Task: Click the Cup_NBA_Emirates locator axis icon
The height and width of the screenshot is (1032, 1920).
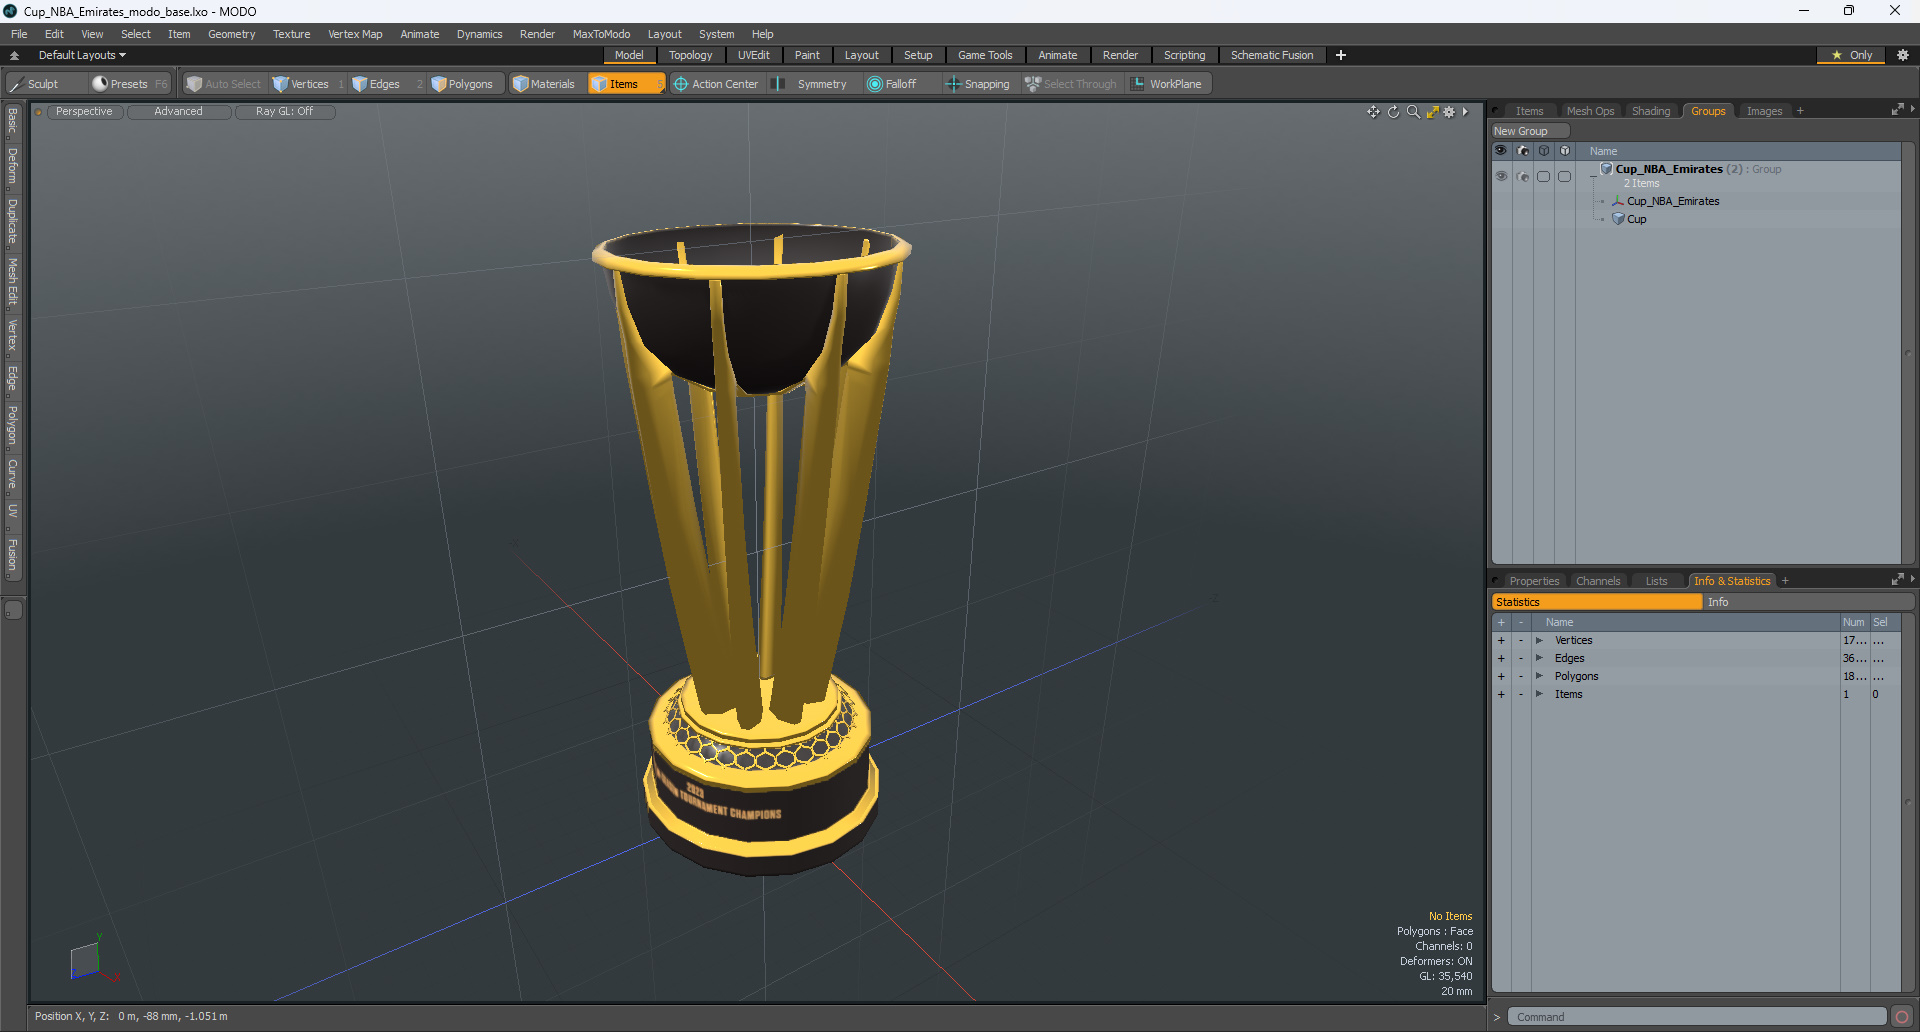Action: (1618, 201)
